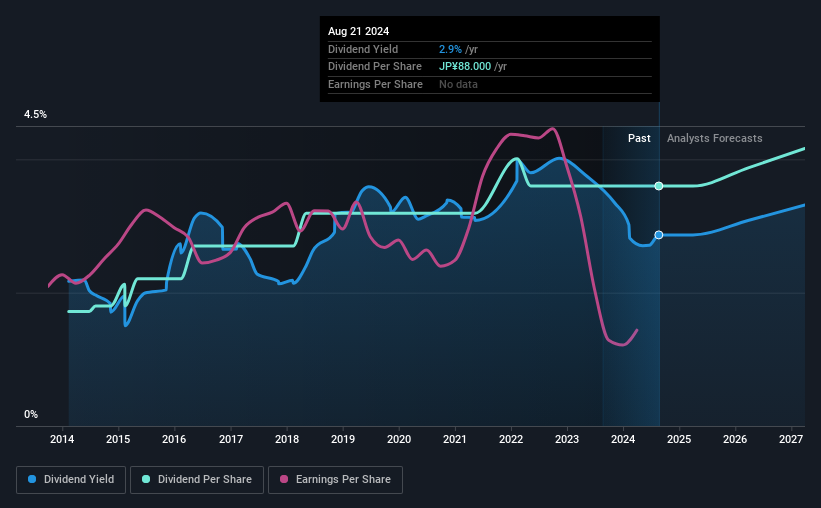Image resolution: width=821 pixels, height=508 pixels.
Task: Click the Analysts Forecasts label
Action: click(x=714, y=138)
